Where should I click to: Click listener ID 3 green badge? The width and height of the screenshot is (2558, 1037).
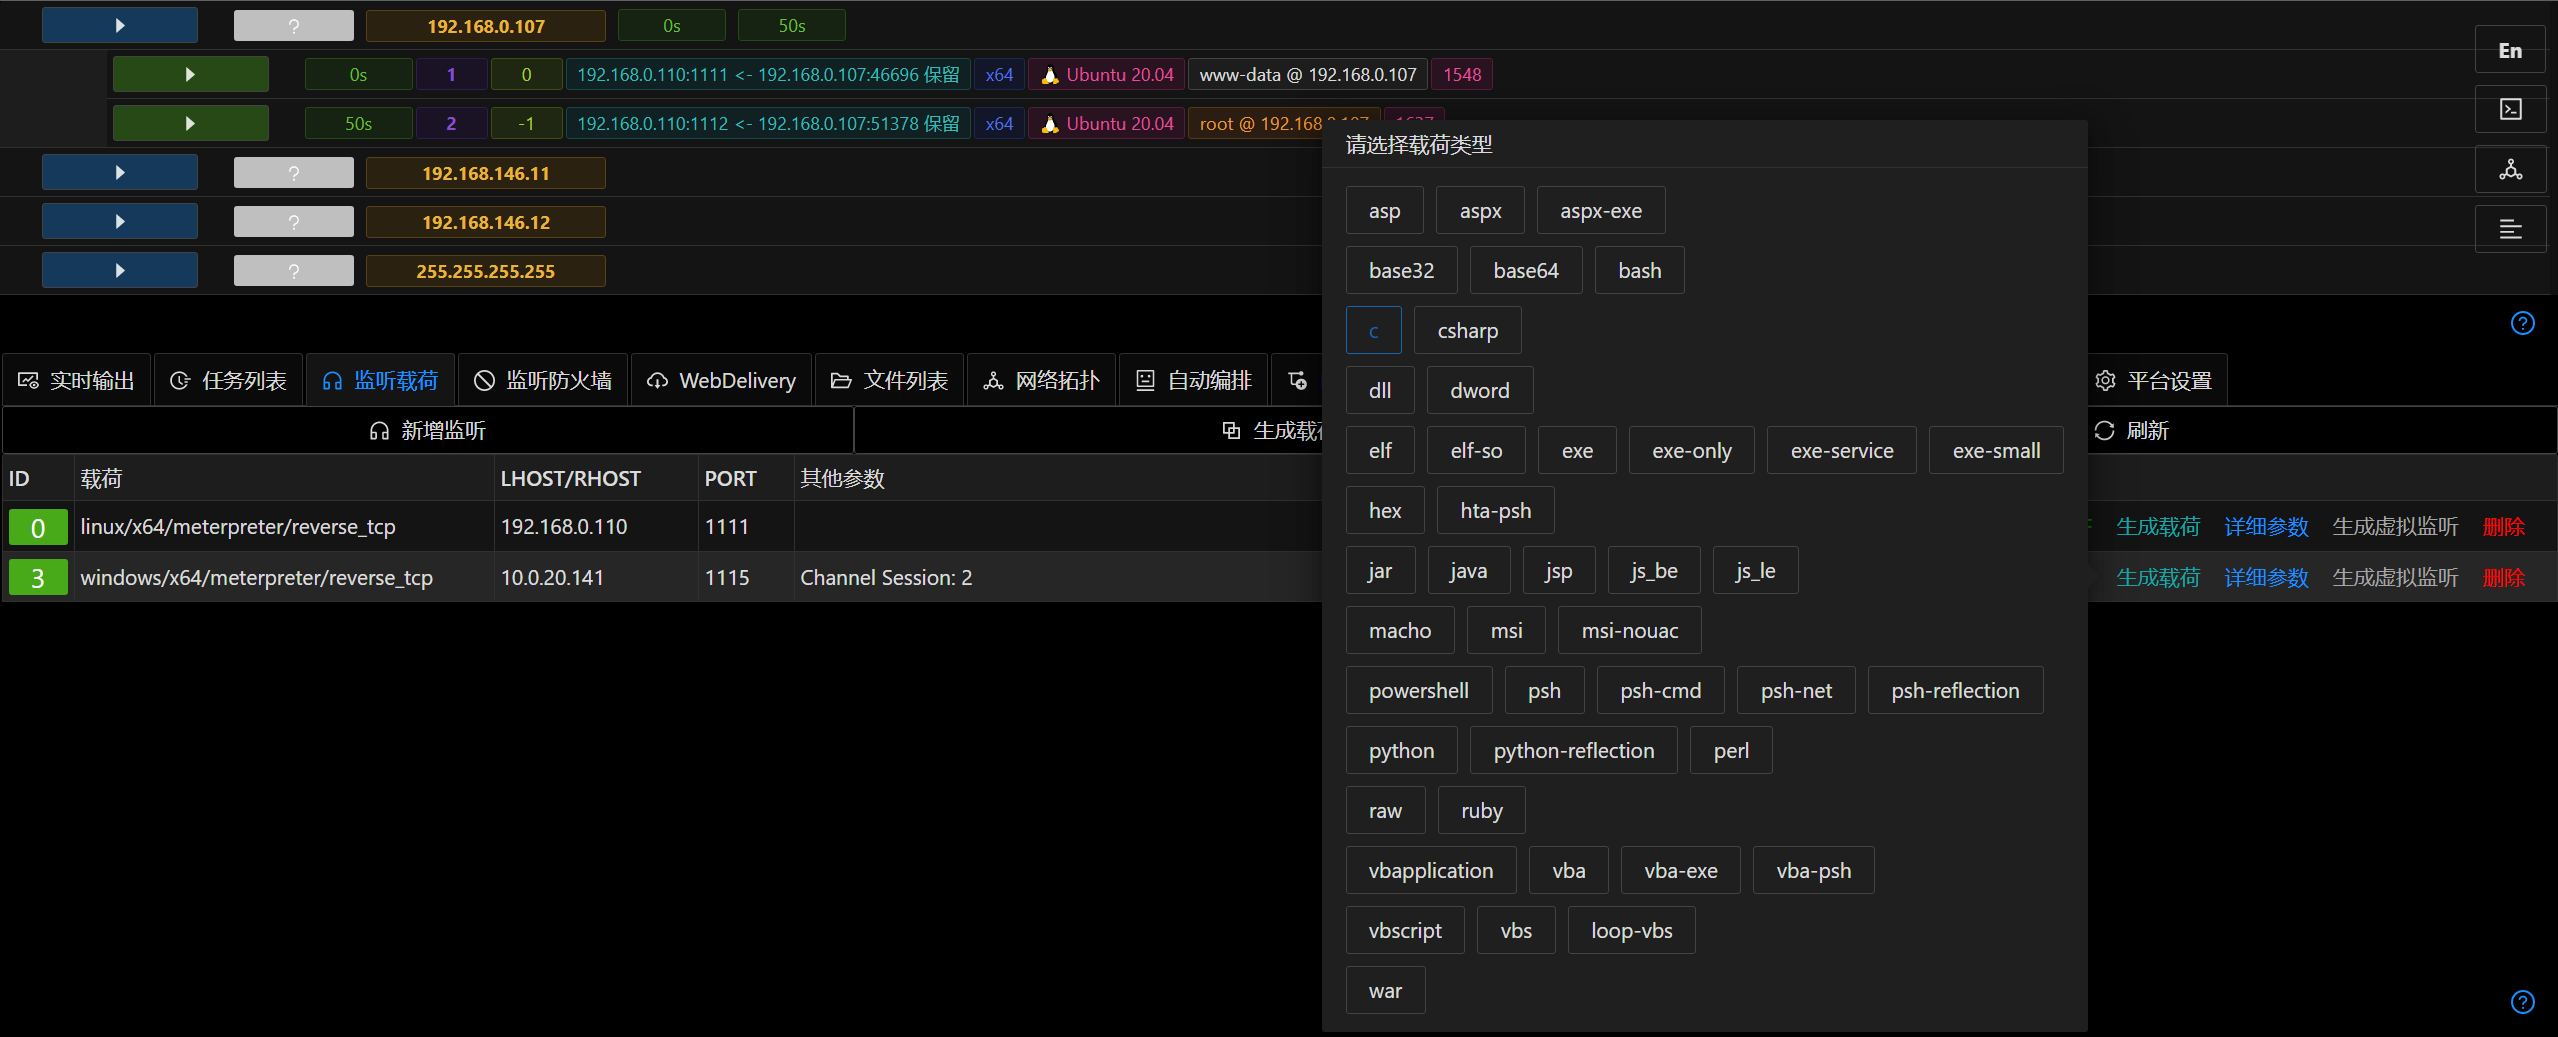[38, 578]
